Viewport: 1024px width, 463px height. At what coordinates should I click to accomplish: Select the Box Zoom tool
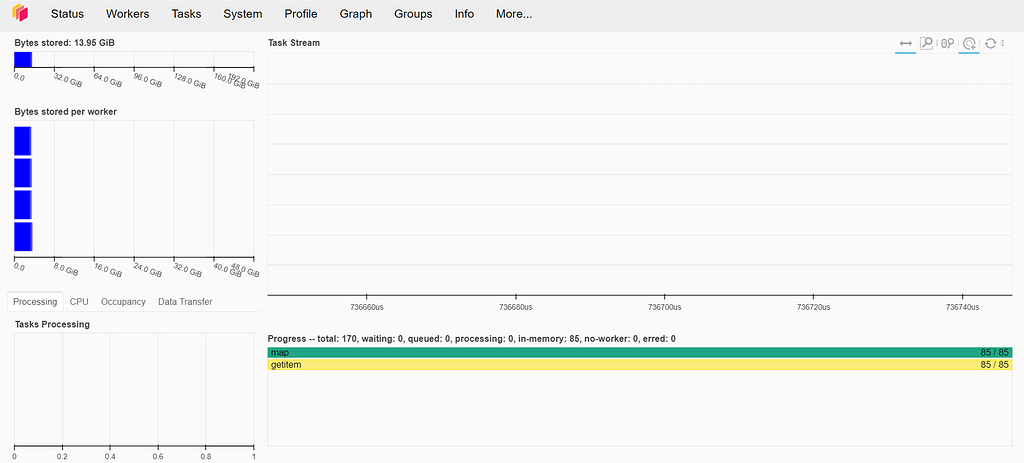coord(926,44)
